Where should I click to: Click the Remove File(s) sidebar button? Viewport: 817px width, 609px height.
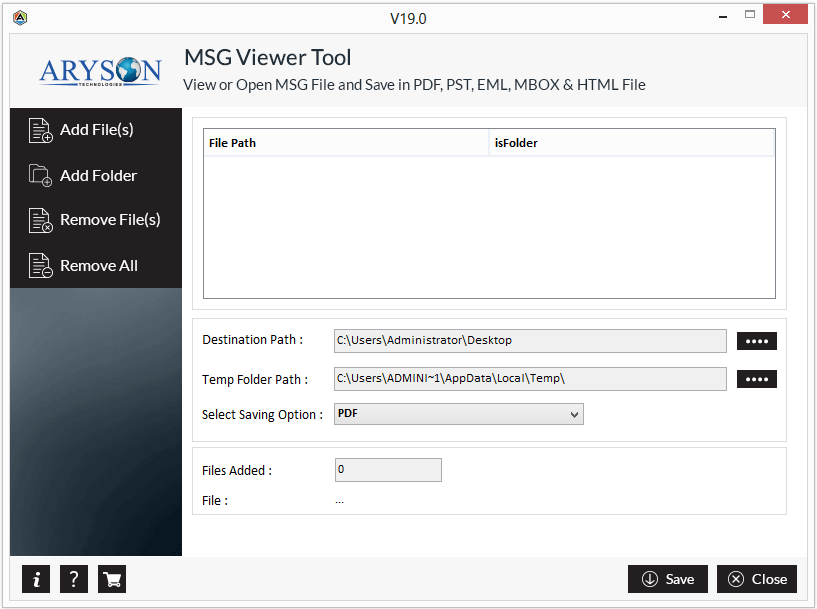point(96,220)
